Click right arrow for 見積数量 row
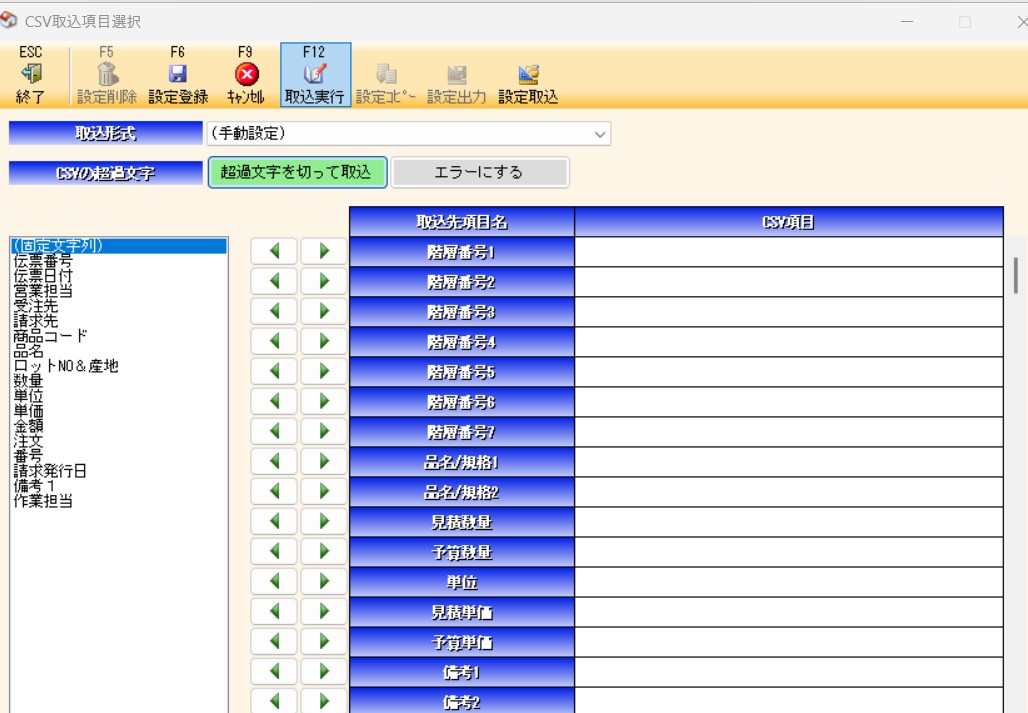Viewport: 1028px width, 713px height. 324,522
